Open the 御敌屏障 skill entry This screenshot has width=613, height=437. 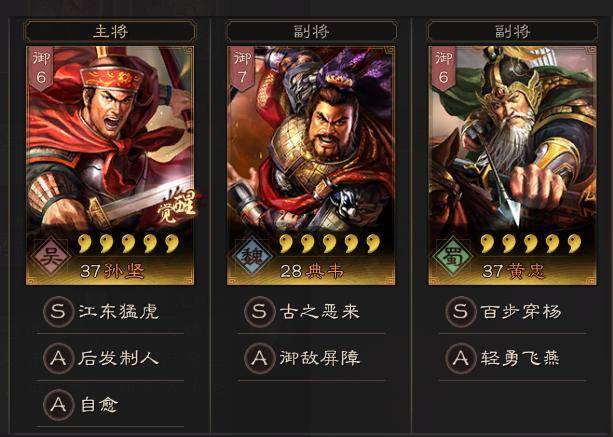point(311,358)
